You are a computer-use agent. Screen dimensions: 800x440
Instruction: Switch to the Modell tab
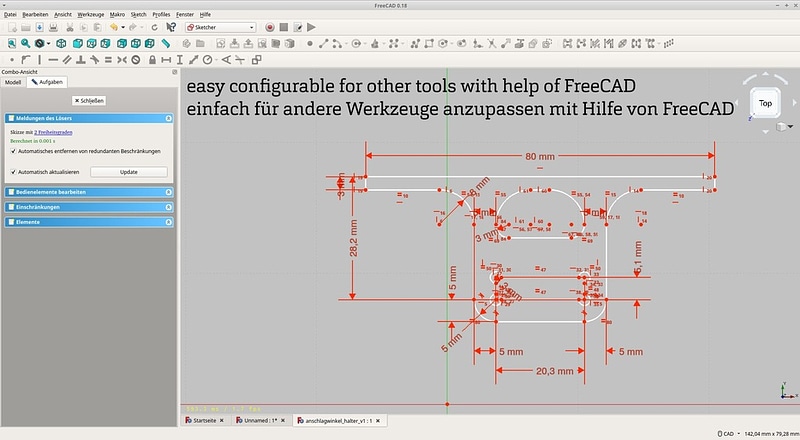coord(13,82)
